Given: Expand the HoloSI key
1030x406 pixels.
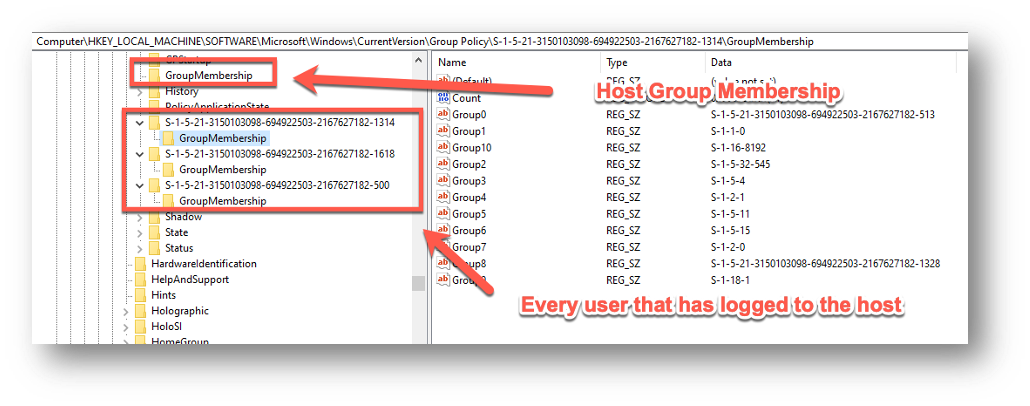Looking at the screenshot, I should [x=125, y=326].
